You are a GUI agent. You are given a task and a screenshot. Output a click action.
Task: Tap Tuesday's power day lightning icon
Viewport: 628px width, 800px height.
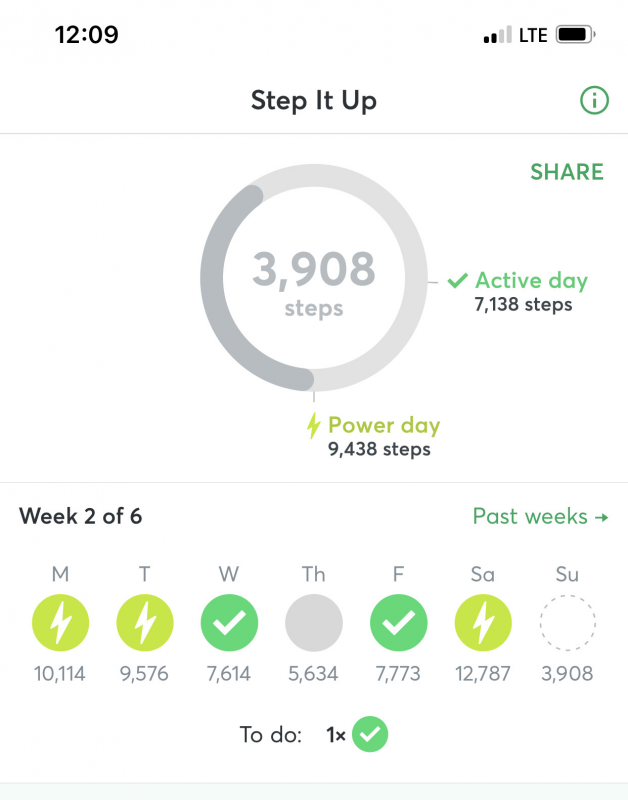145,622
